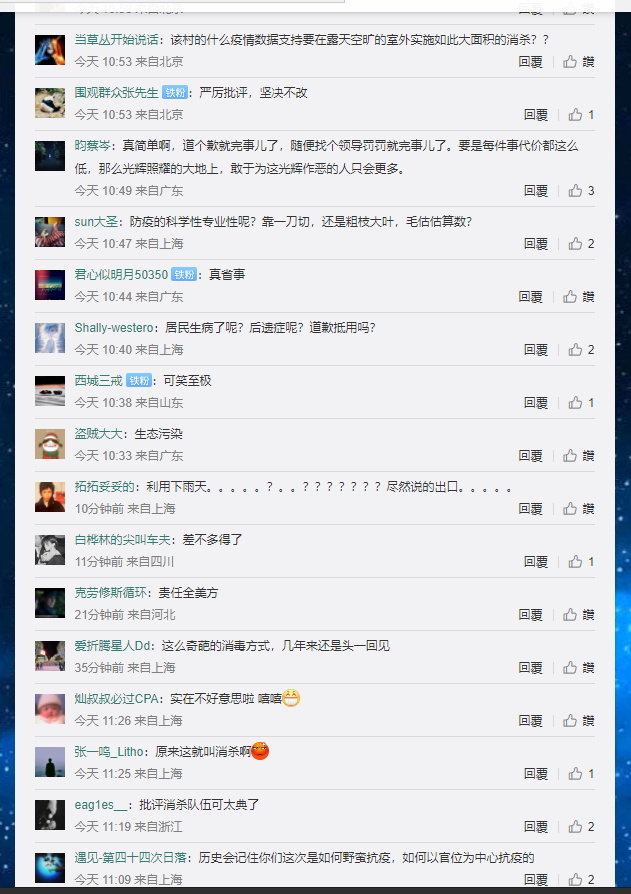
Task: Like sun大圣's comment about 防疫
Action: pyautogui.click(x=581, y=243)
